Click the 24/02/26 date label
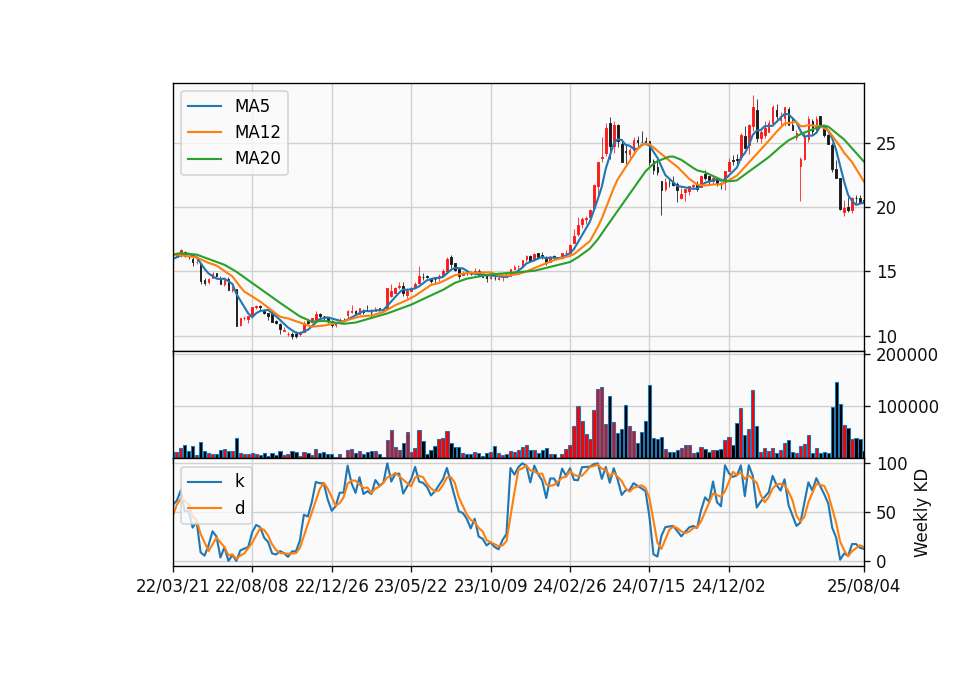The height and width of the screenshot is (690, 960). 569,586
